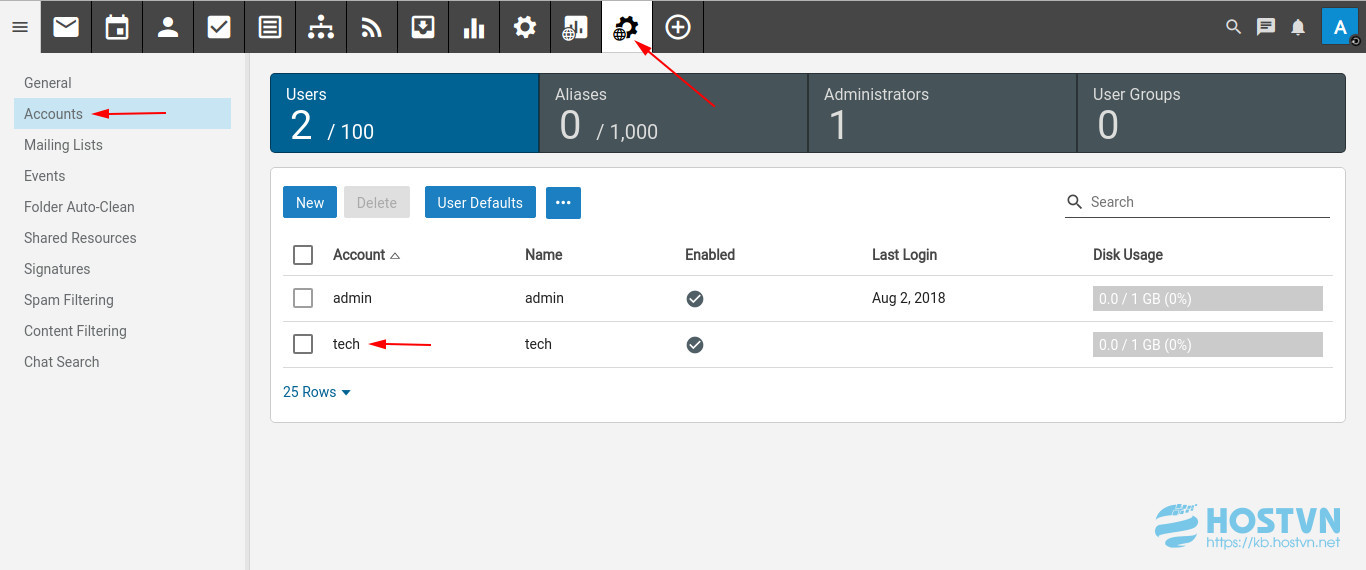The width and height of the screenshot is (1366, 570).
Task: Open the 25 Rows dropdown
Action: pyautogui.click(x=317, y=392)
